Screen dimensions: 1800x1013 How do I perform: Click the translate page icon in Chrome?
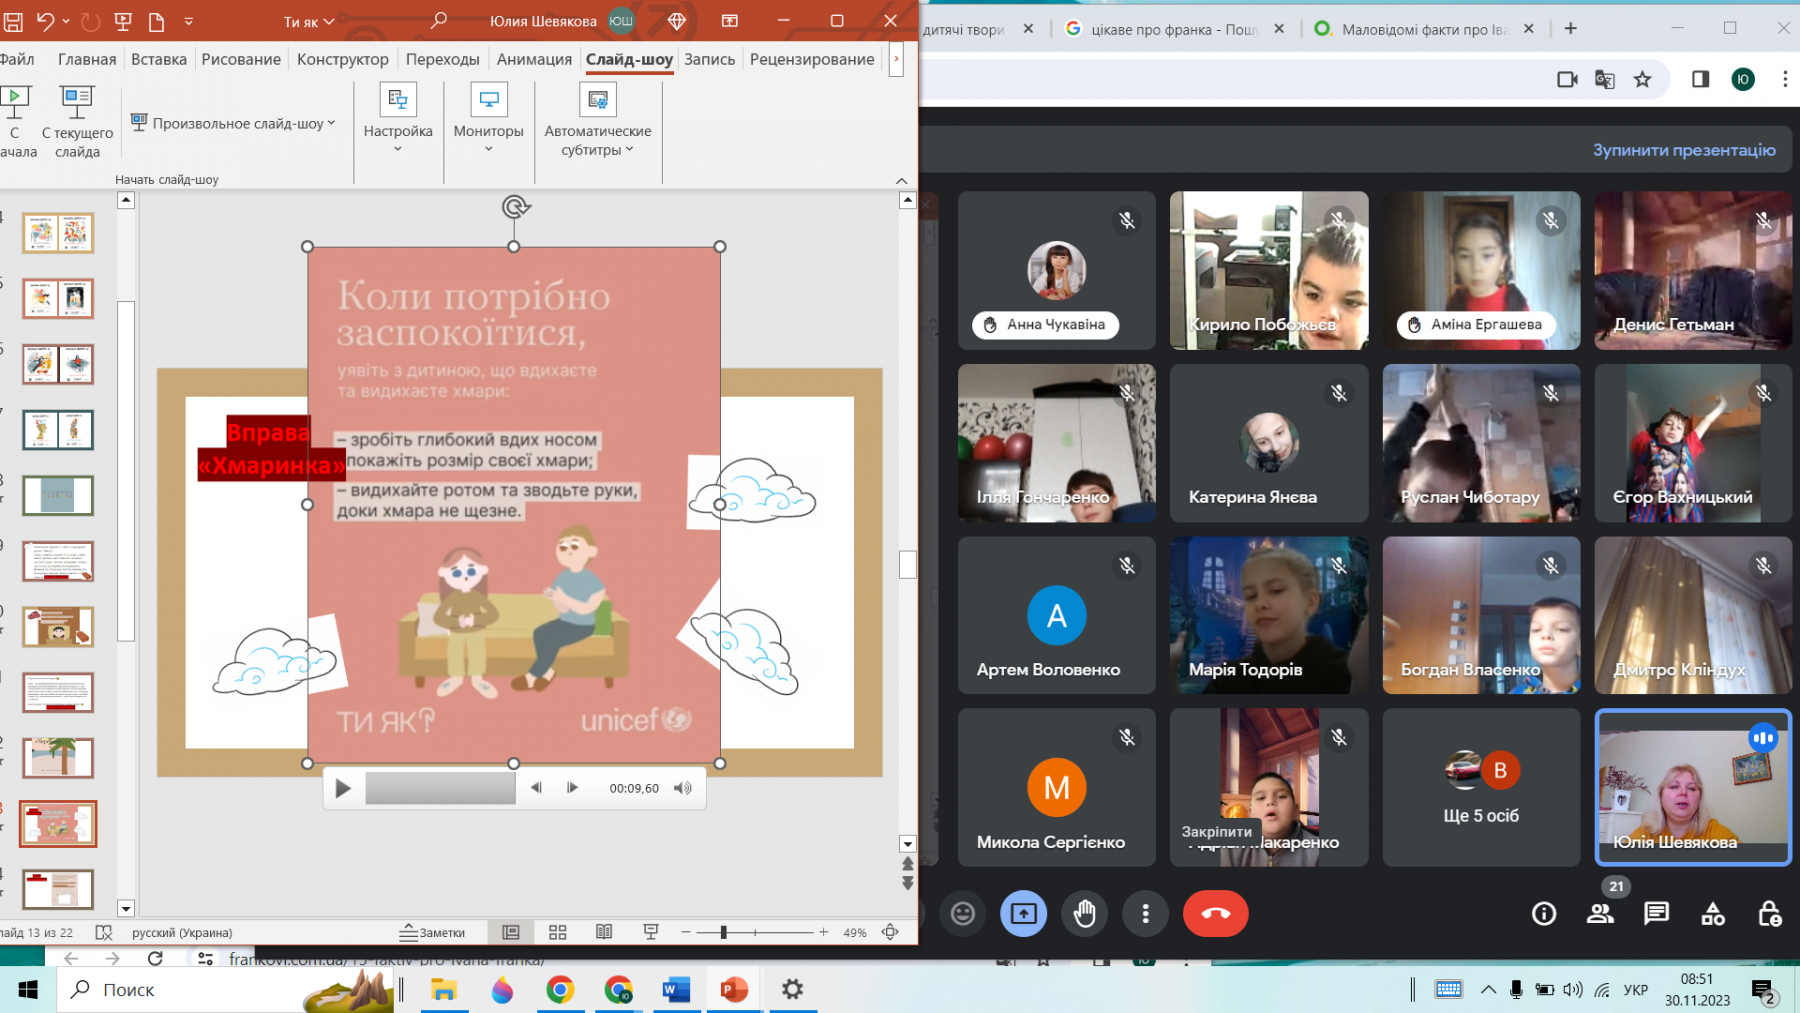[1605, 79]
